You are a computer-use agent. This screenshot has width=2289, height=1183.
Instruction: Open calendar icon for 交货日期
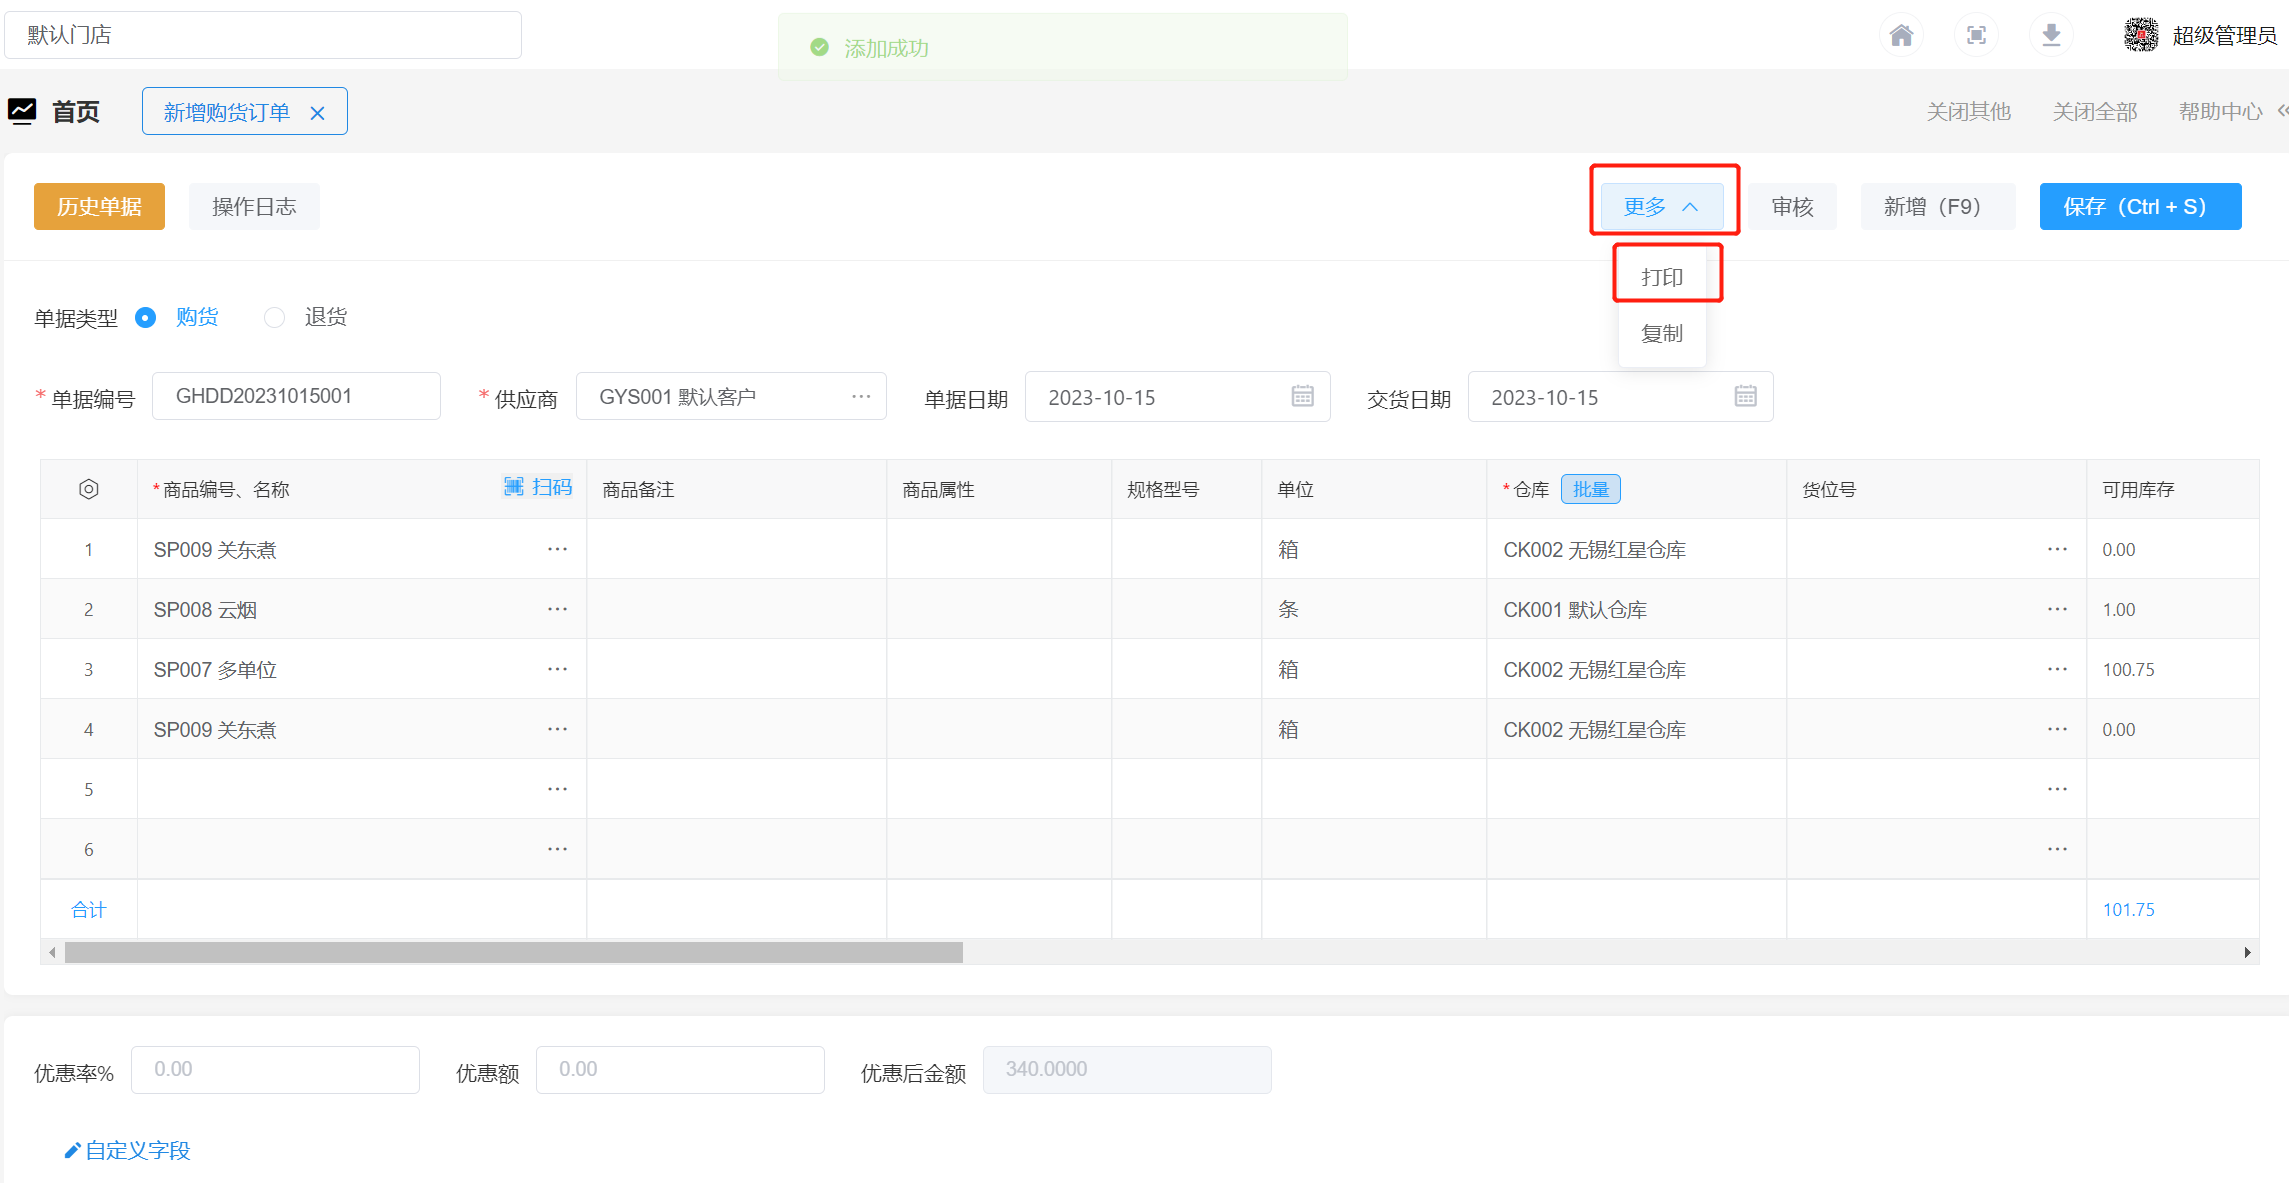coord(1745,397)
